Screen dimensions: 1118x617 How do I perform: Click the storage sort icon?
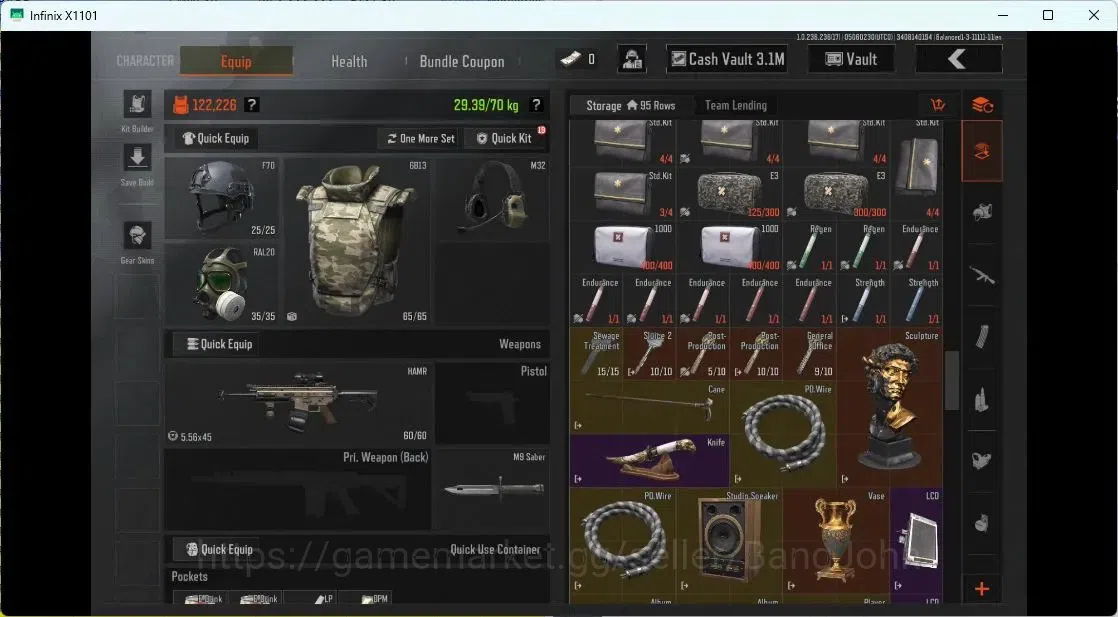click(938, 105)
